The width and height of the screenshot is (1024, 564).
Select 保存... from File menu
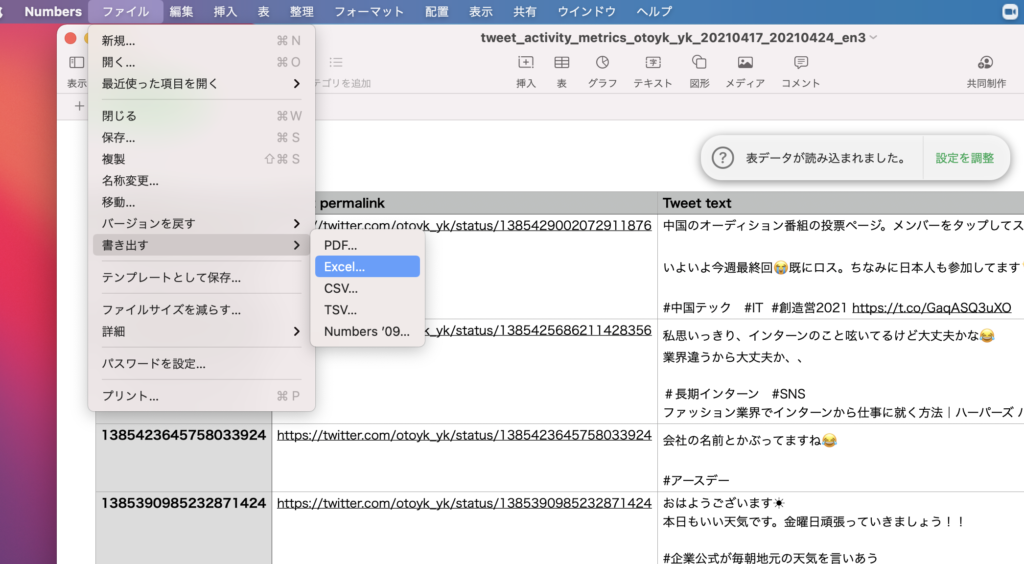click(201, 138)
